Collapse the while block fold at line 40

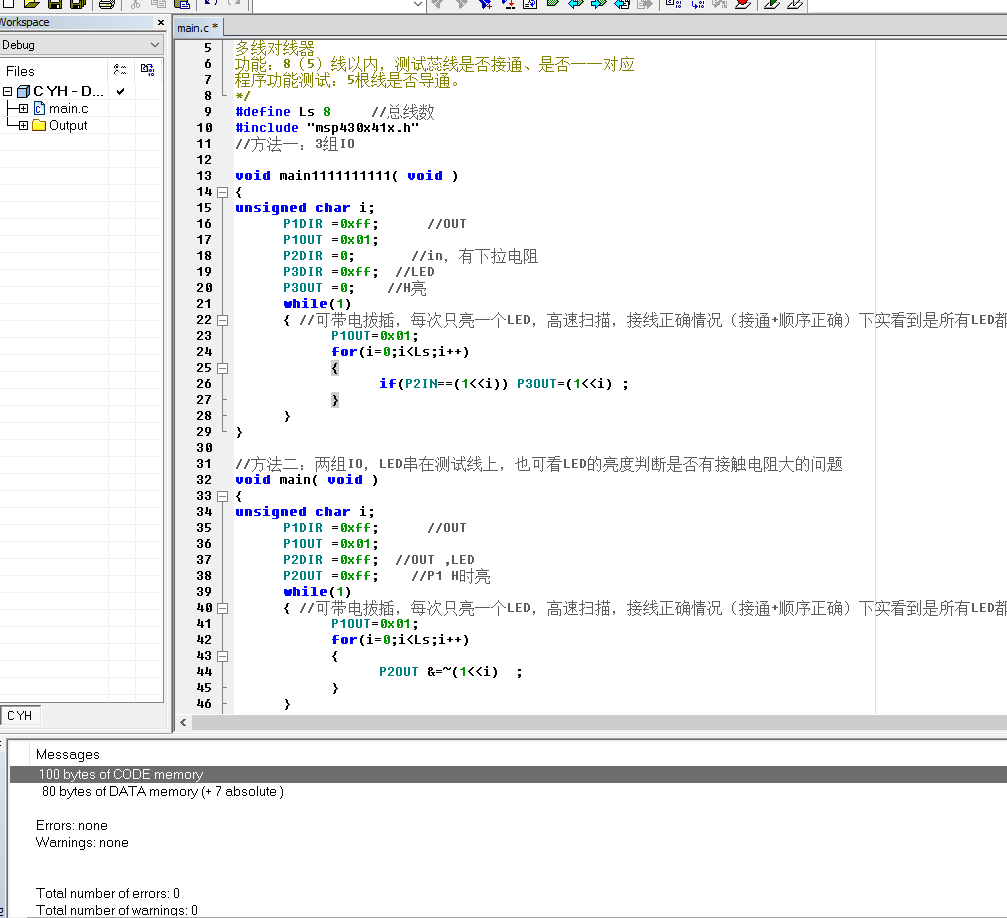coord(223,608)
